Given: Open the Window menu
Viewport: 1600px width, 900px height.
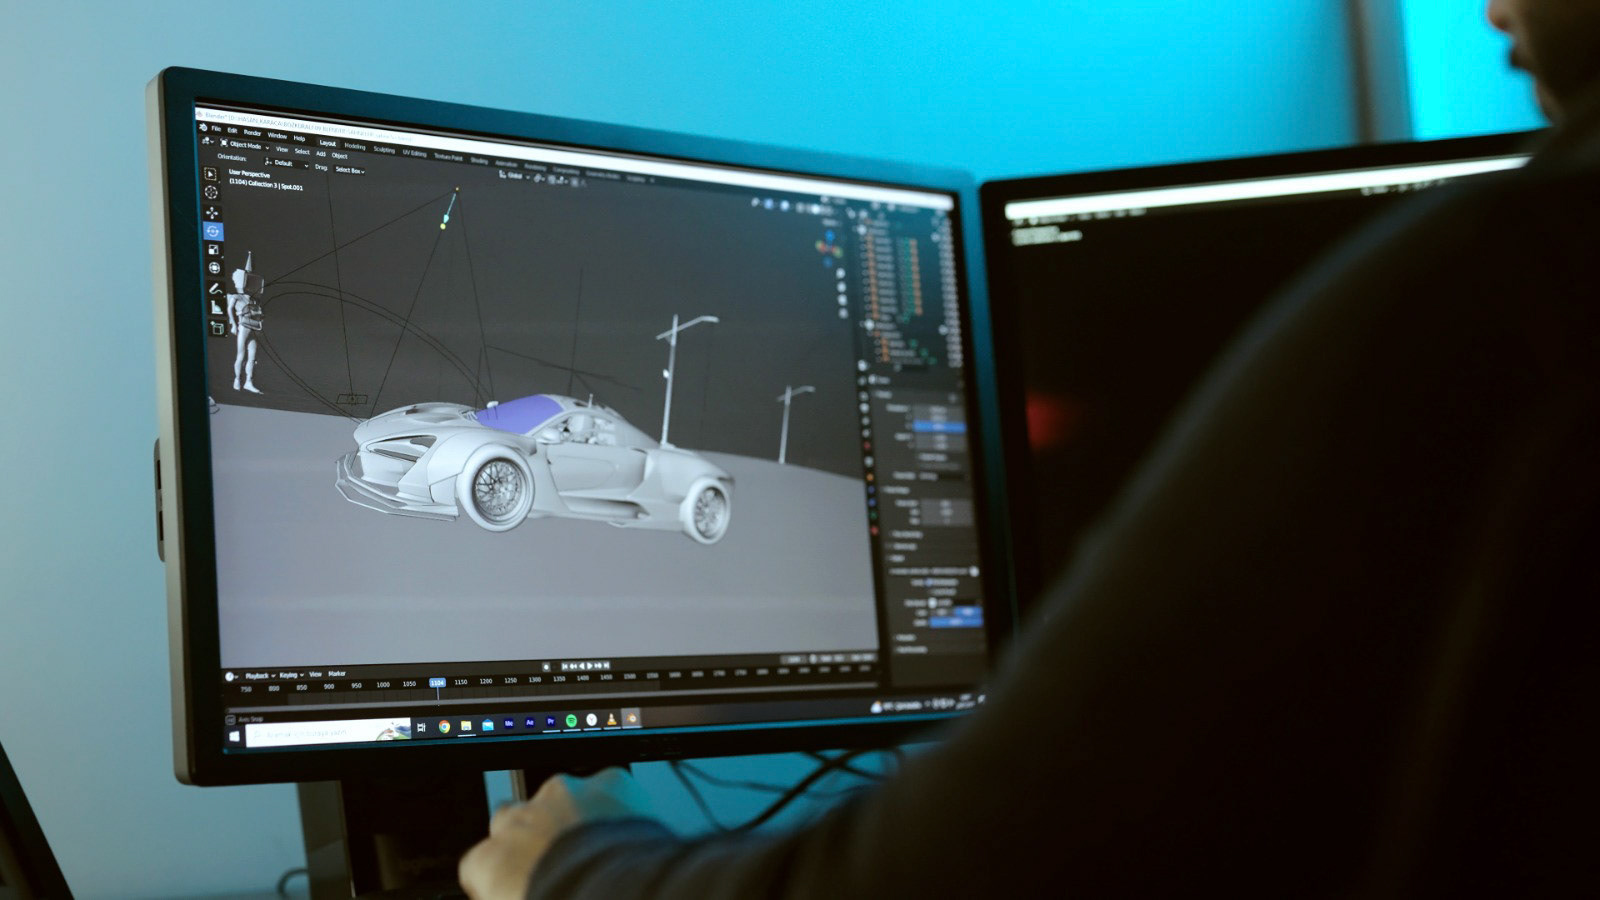Looking at the screenshot, I should coord(277,136).
